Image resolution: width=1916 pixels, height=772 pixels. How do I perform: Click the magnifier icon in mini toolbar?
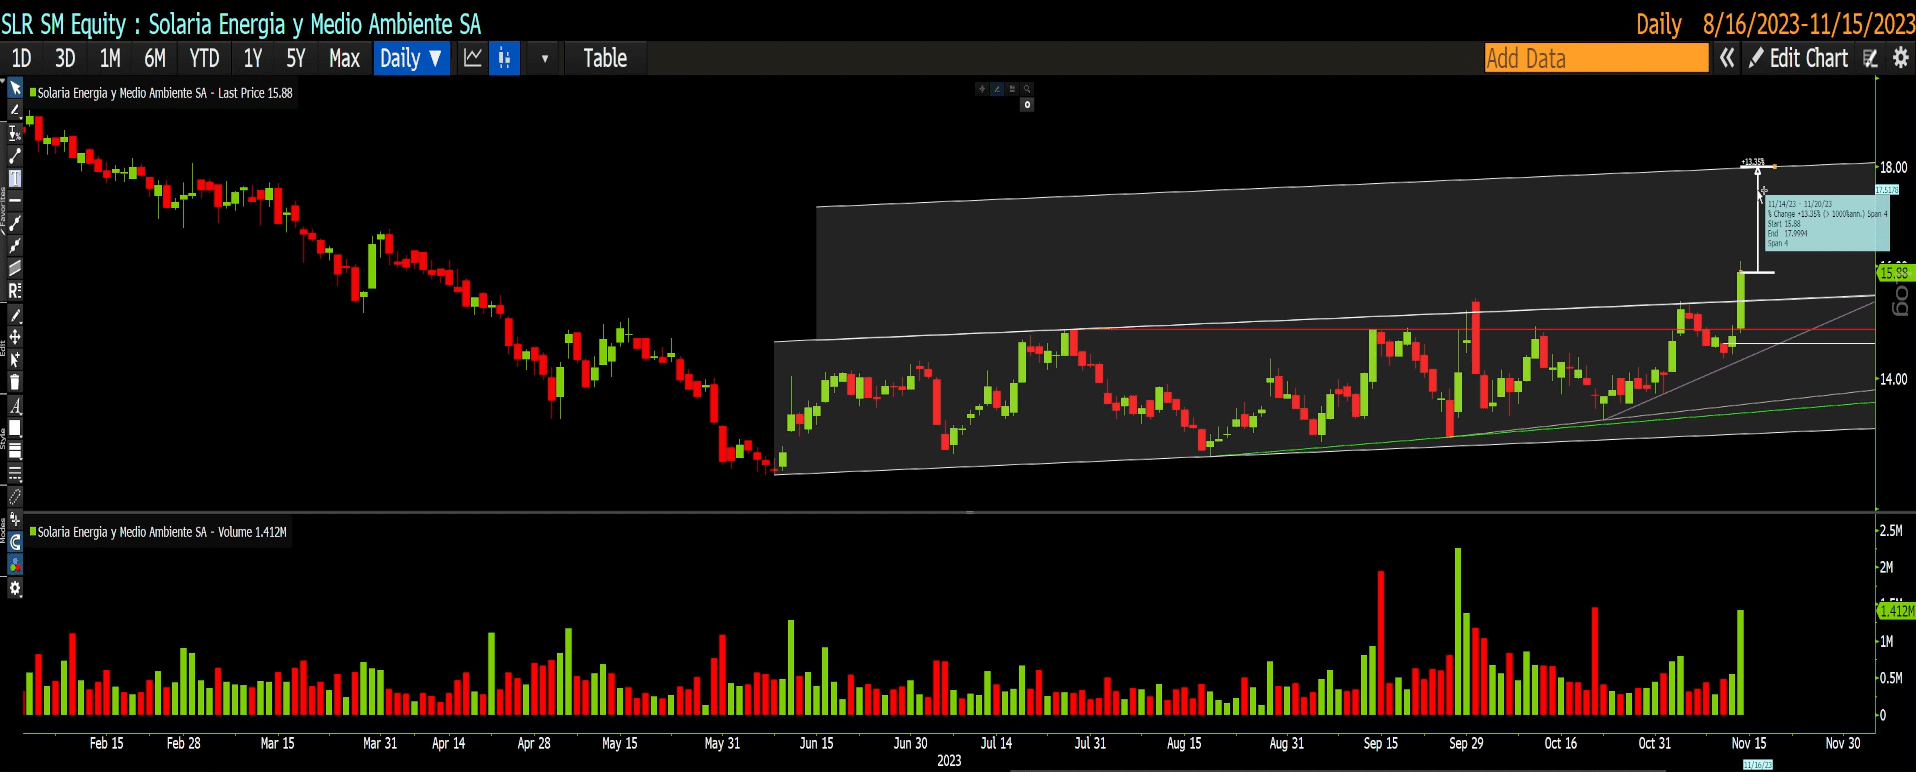pyautogui.click(x=1027, y=89)
